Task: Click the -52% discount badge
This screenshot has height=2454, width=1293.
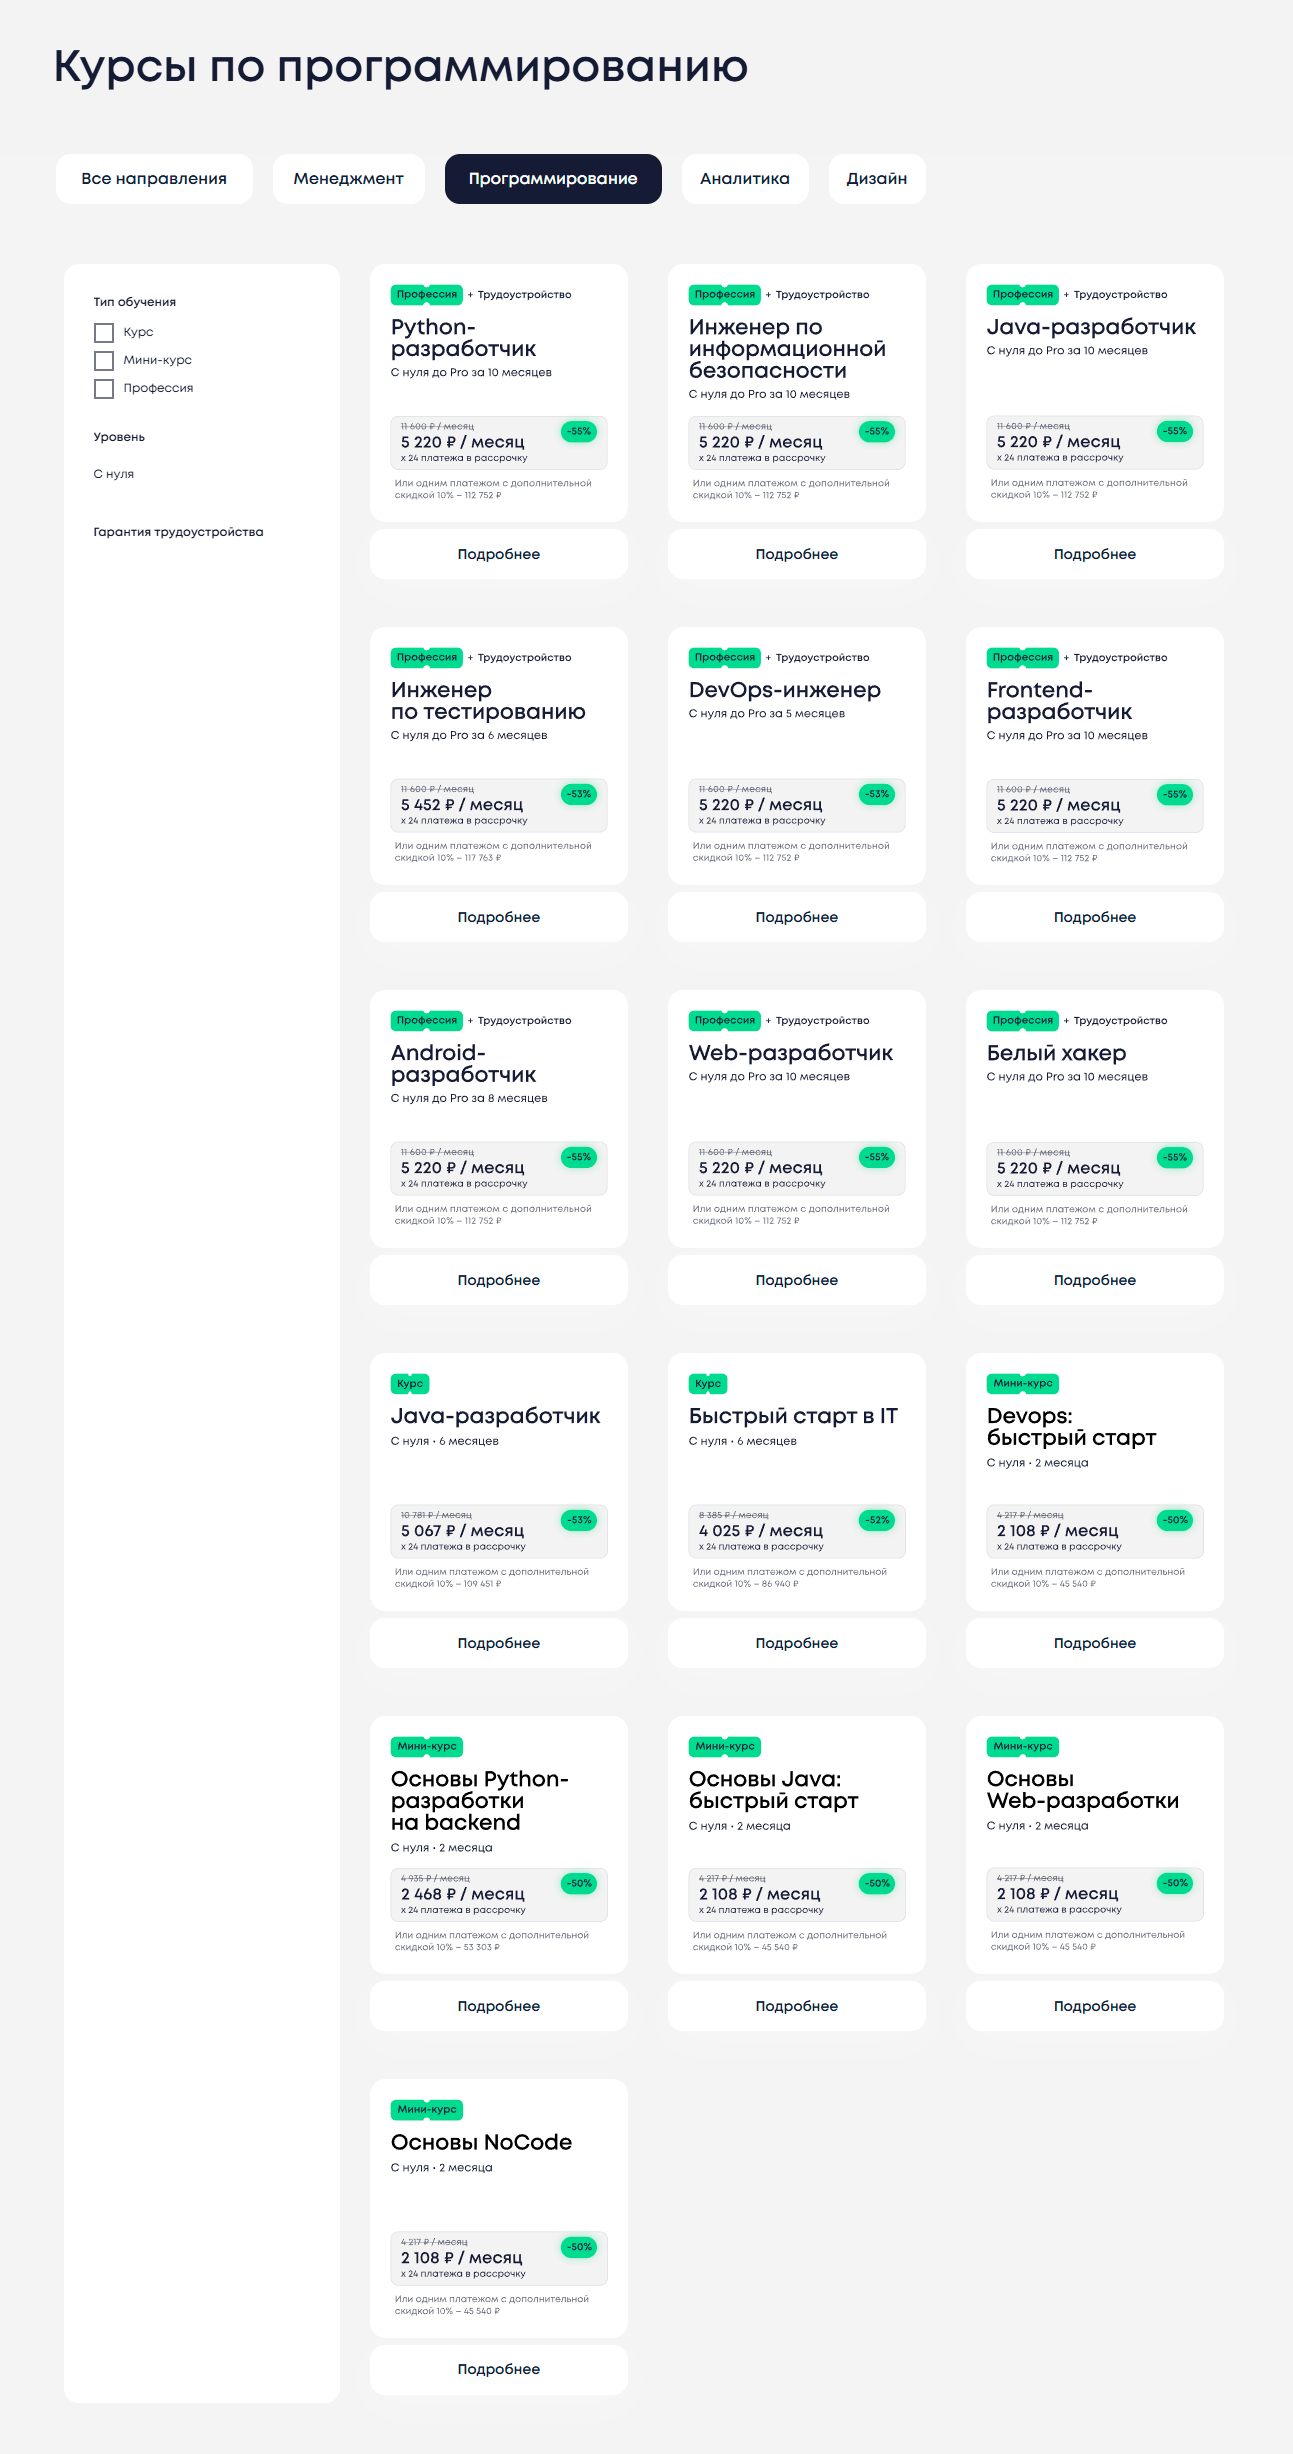Action: coord(877,1520)
